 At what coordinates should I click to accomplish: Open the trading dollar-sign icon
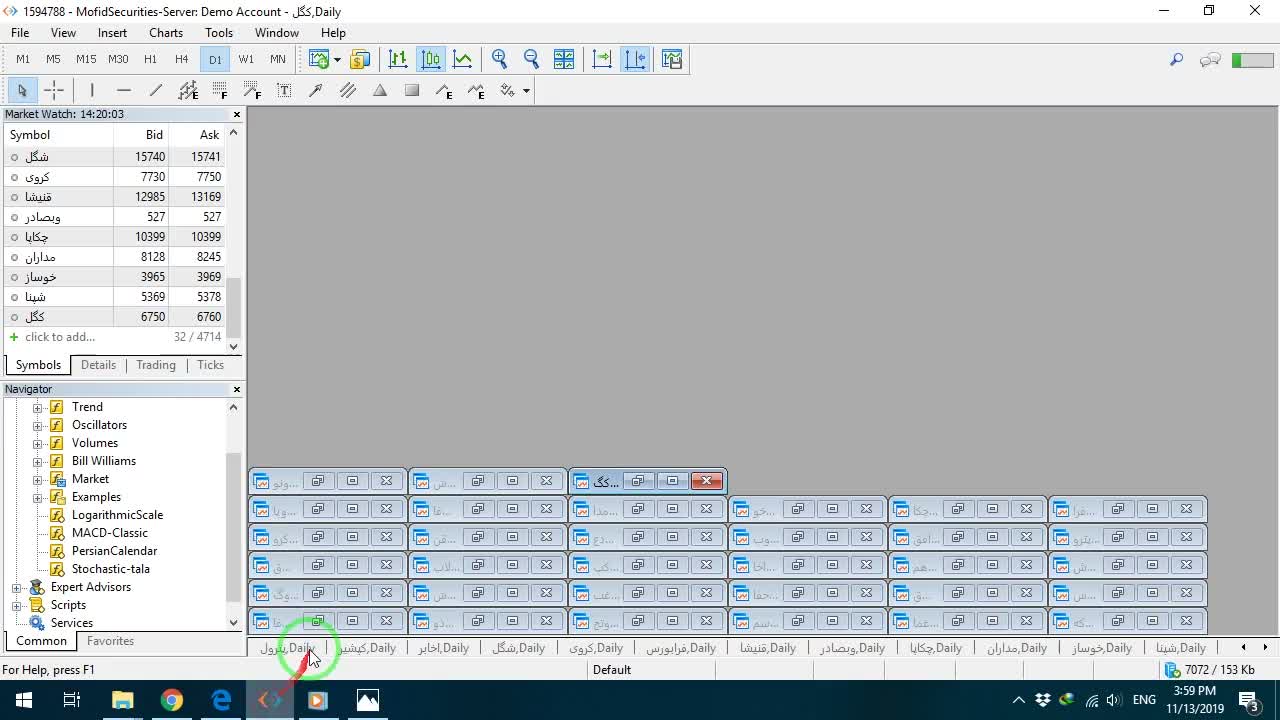(x=360, y=59)
